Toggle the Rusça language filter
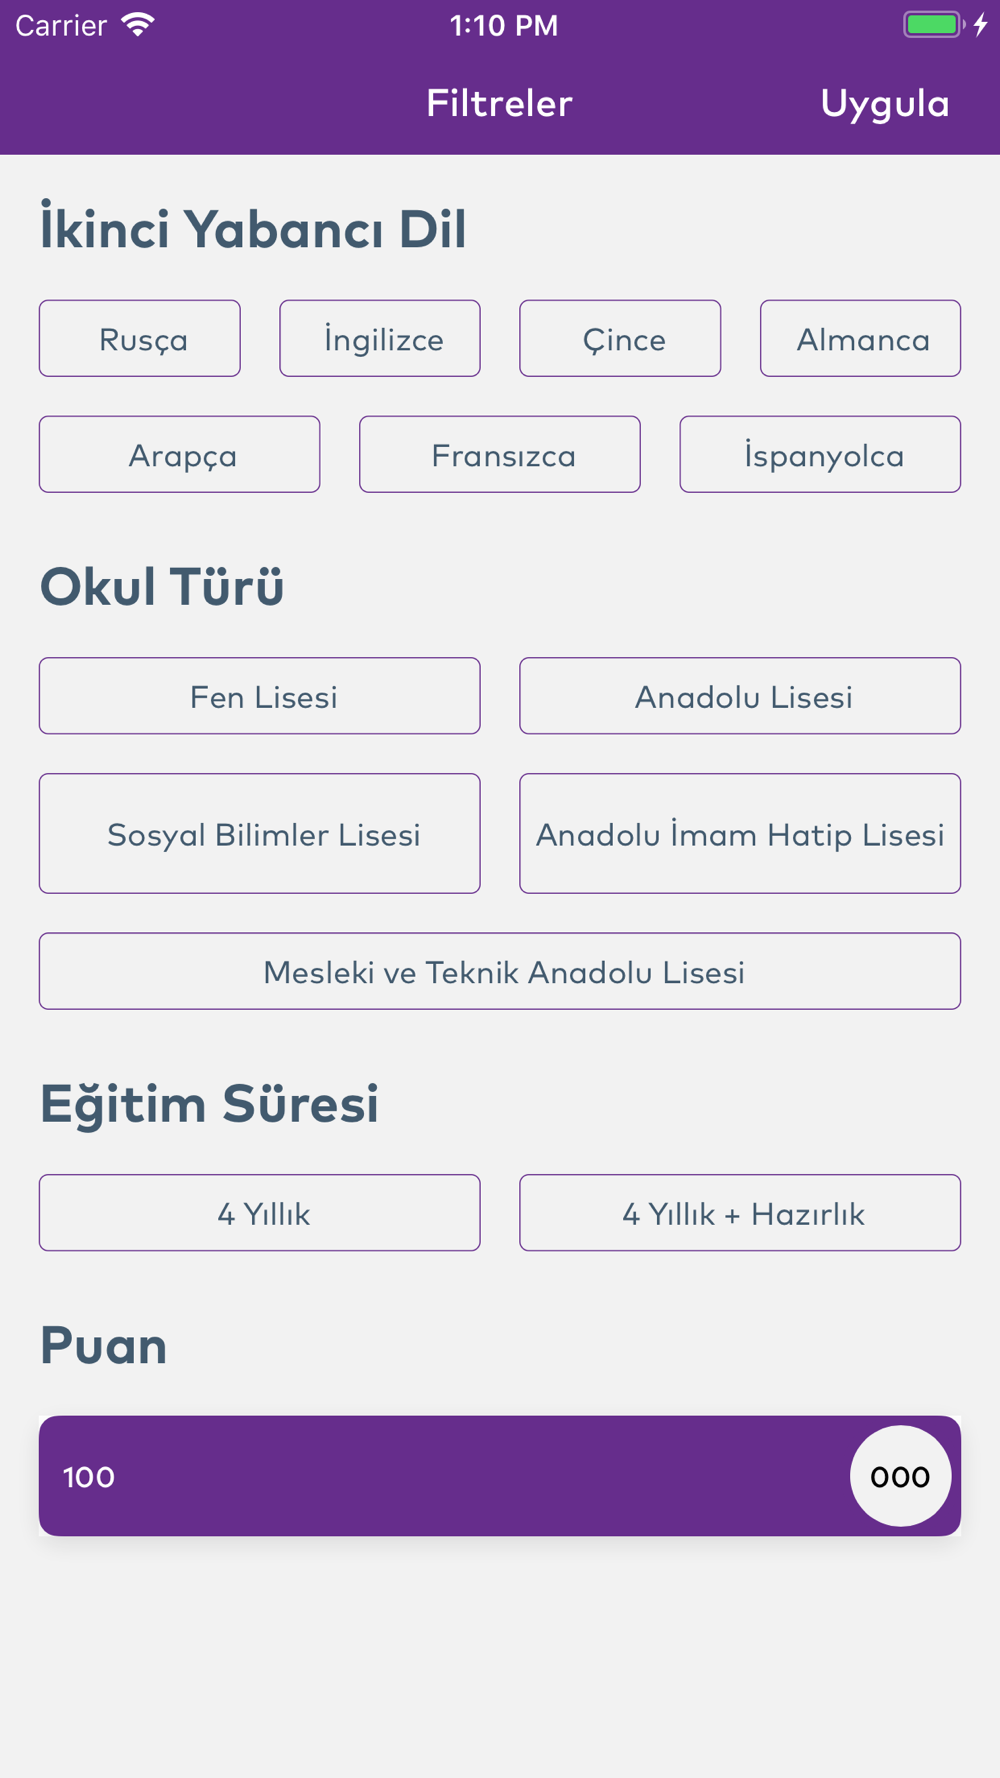 [140, 339]
